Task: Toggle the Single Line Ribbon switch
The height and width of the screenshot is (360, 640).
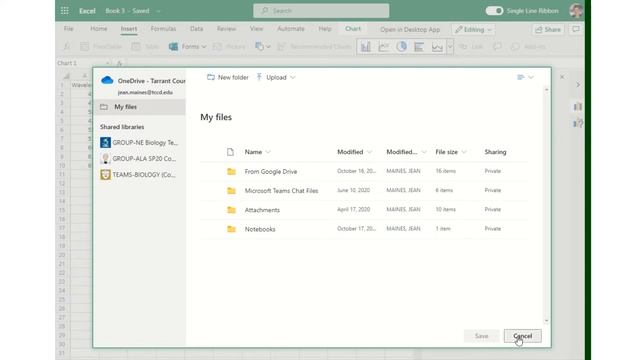Action: 494,11
